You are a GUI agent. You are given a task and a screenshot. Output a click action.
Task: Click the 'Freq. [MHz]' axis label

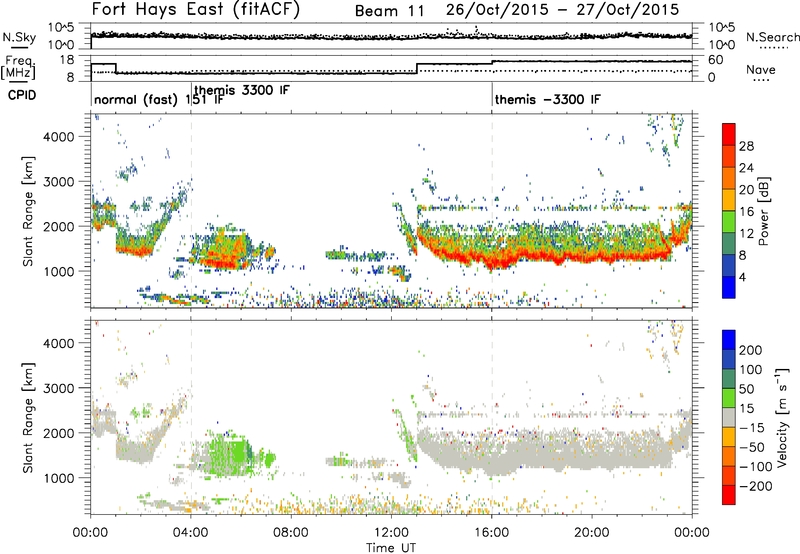click(x=18, y=67)
